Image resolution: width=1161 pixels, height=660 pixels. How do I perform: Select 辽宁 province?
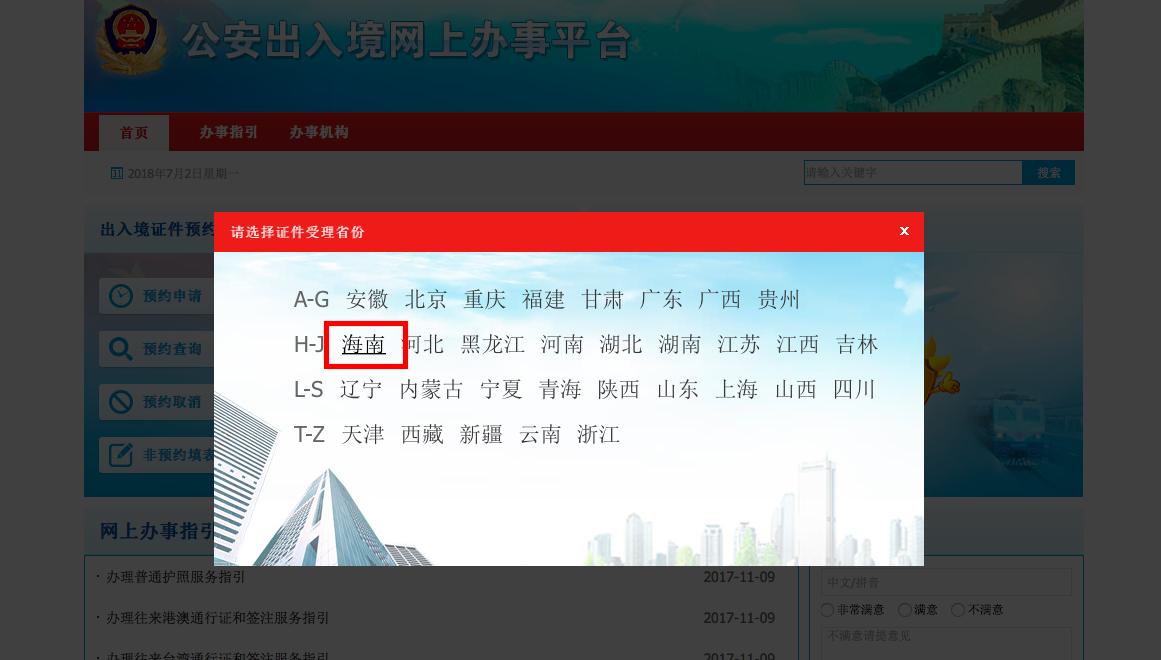361,390
